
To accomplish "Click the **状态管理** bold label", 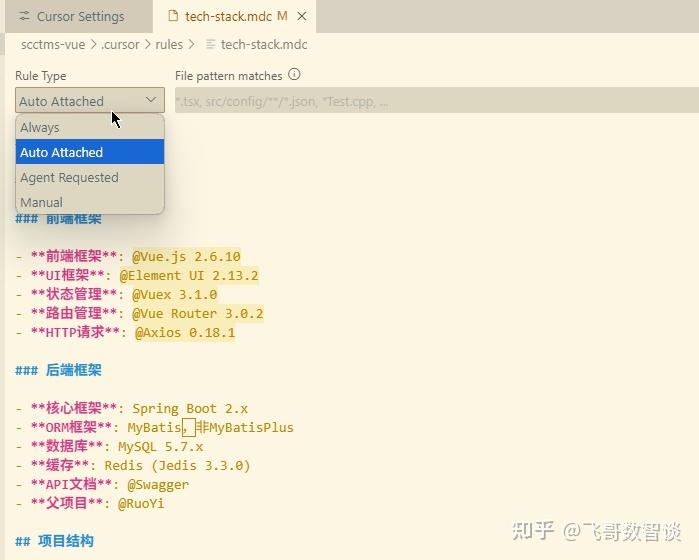I will [x=74, y=295].
